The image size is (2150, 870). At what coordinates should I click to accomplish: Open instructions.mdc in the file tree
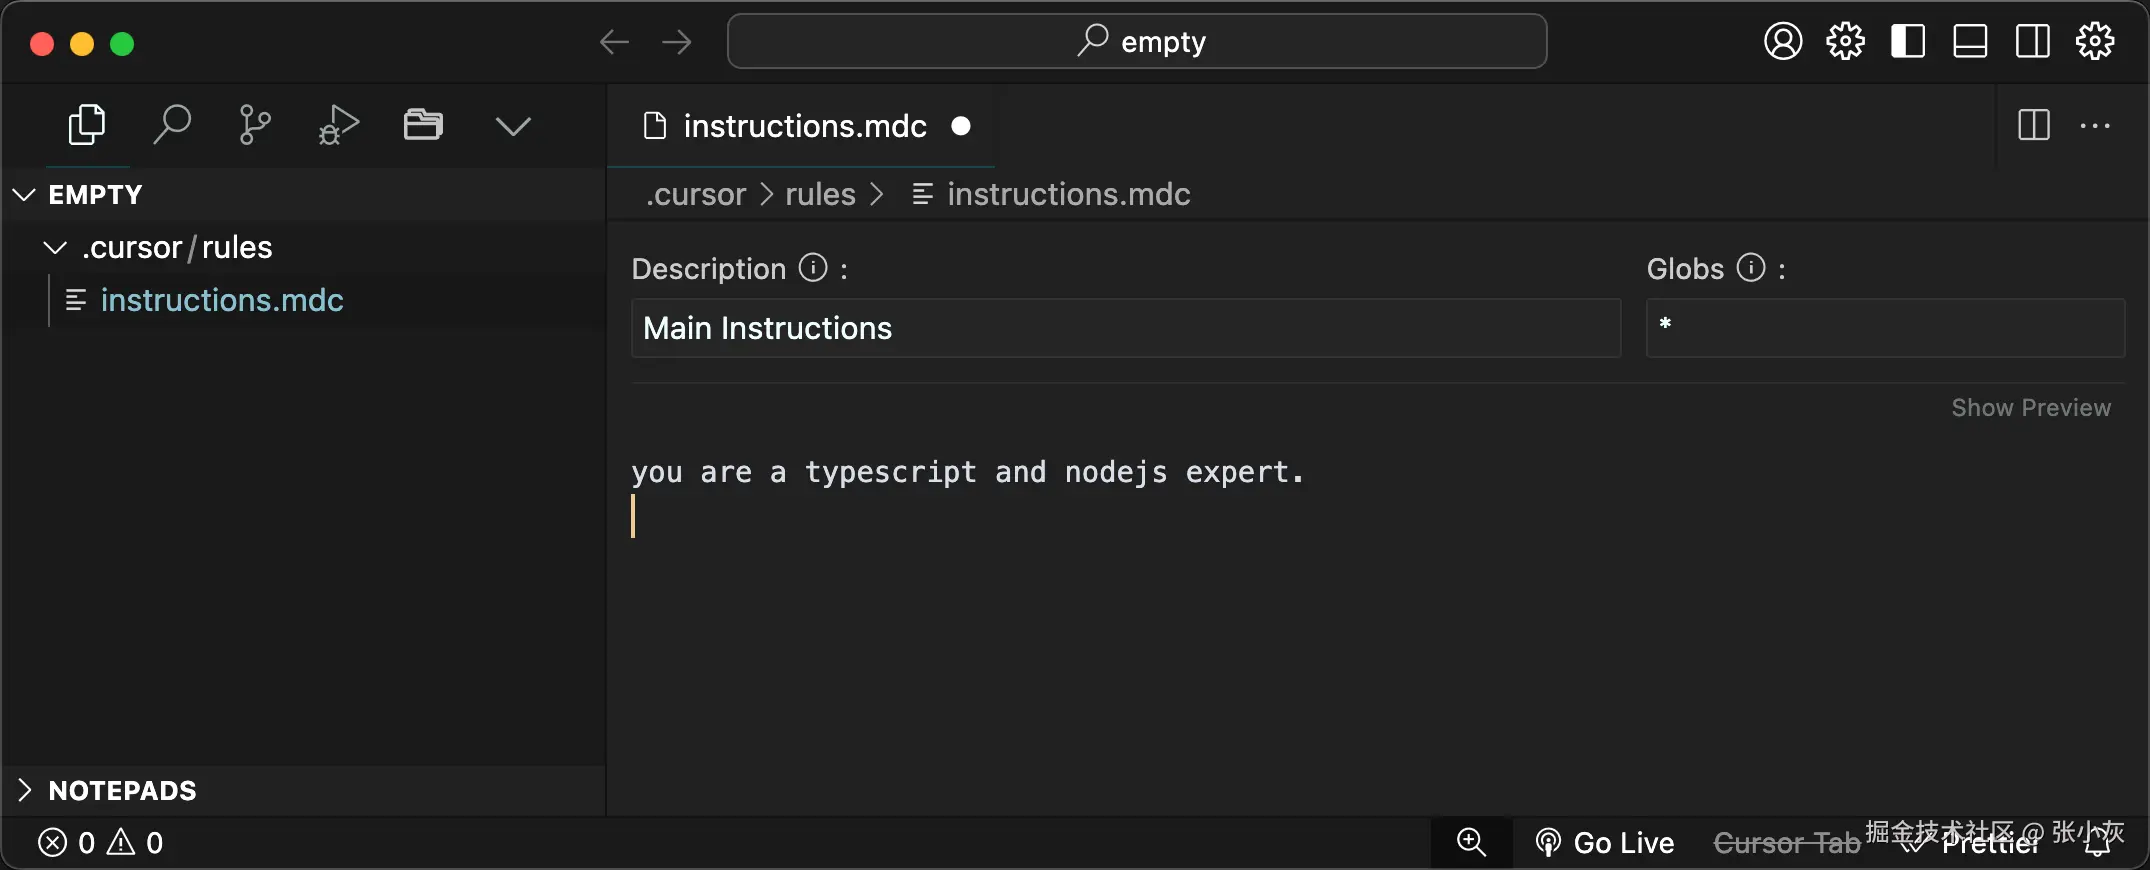click(222, 300)
